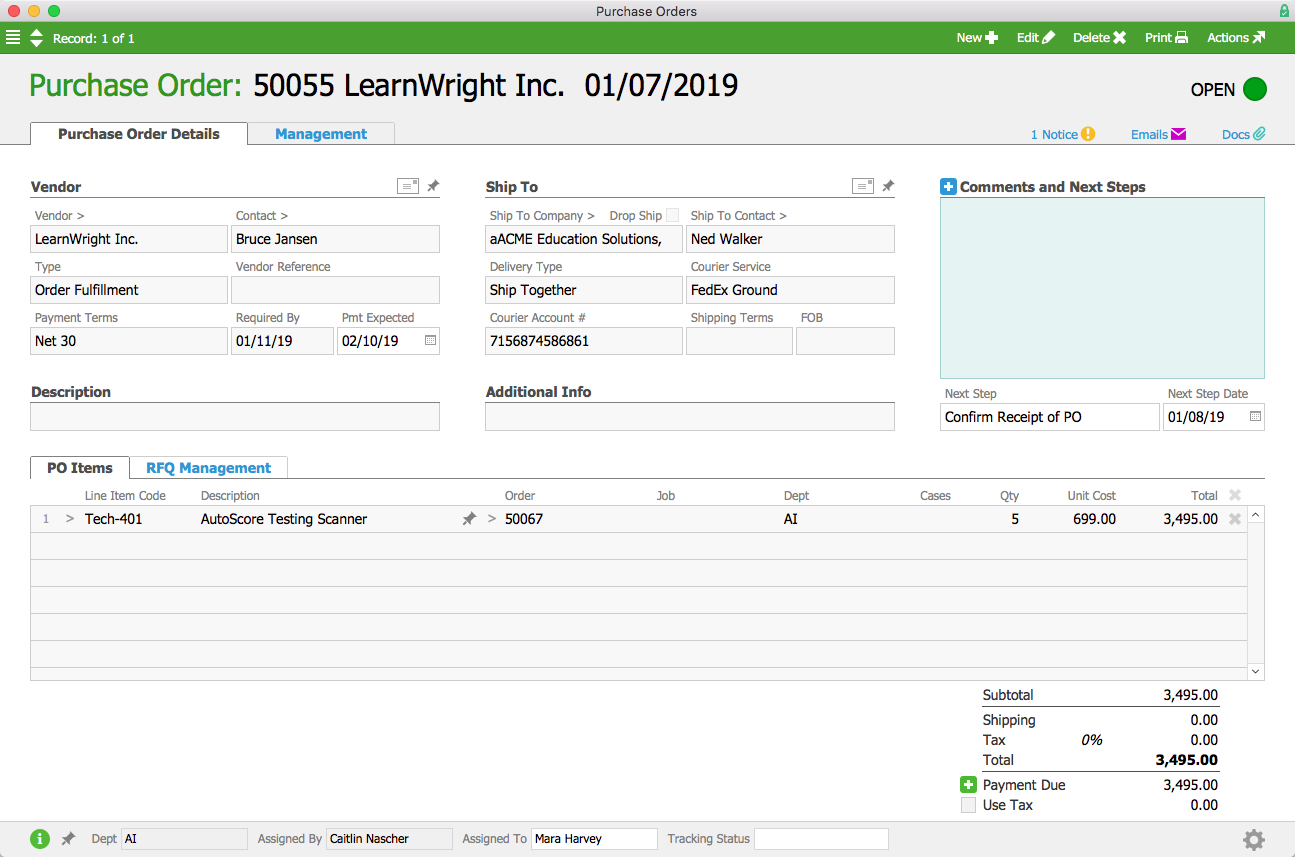Click the Required By date field
The image size is (1295, 857).
[x=282, y=341]
